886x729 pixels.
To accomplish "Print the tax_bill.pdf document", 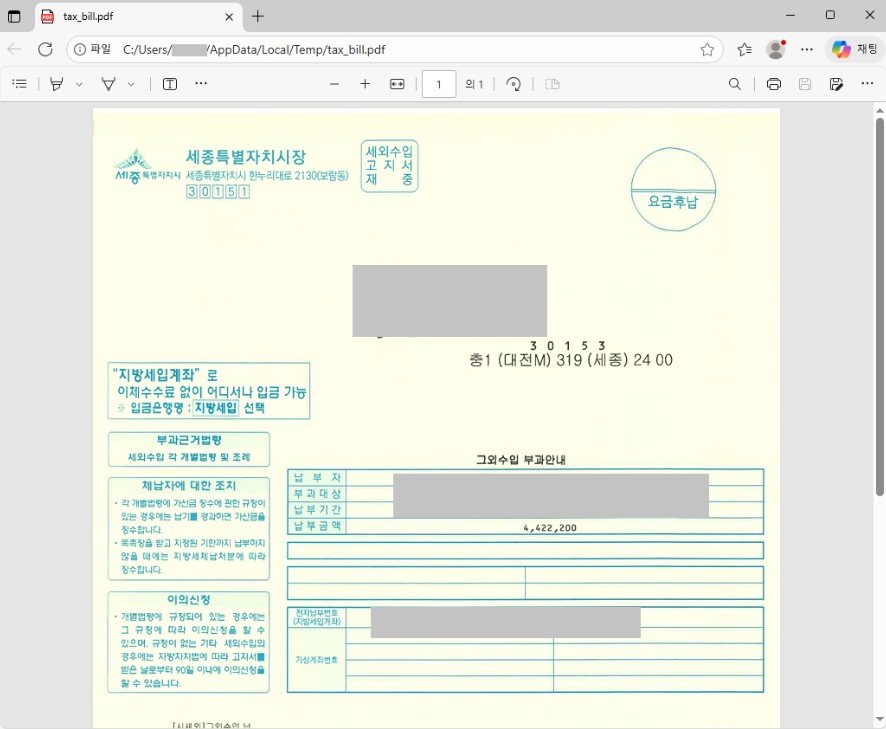I will tap(773, 84).
